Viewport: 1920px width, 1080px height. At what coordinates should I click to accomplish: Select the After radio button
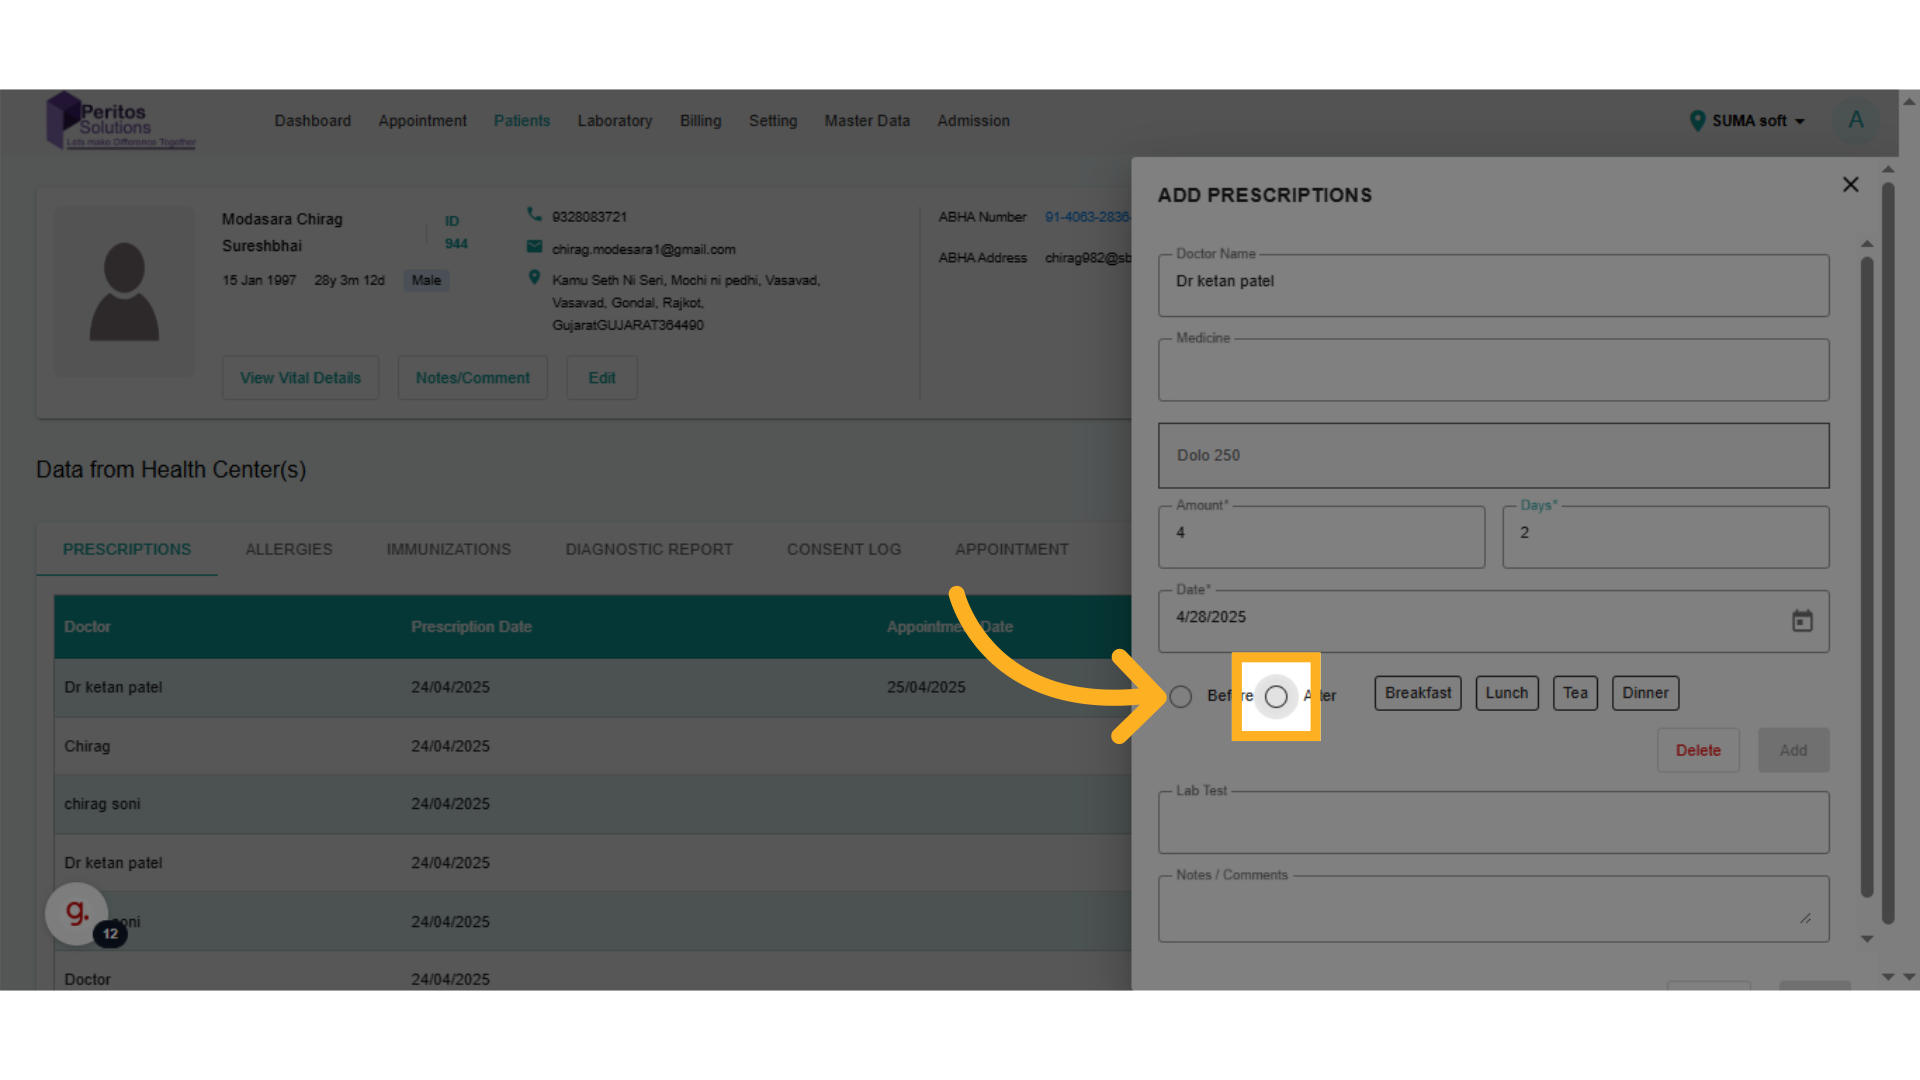coord(1276,697)
